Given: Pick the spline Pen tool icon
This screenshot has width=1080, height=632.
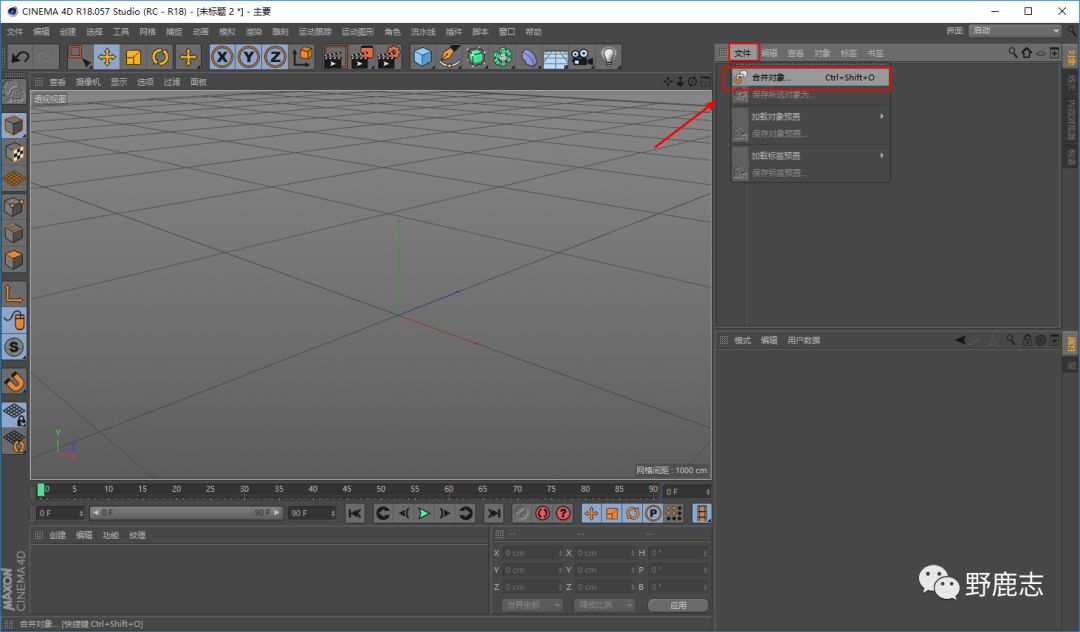Looking at the screenshot, I should click(x=449, y=56).
